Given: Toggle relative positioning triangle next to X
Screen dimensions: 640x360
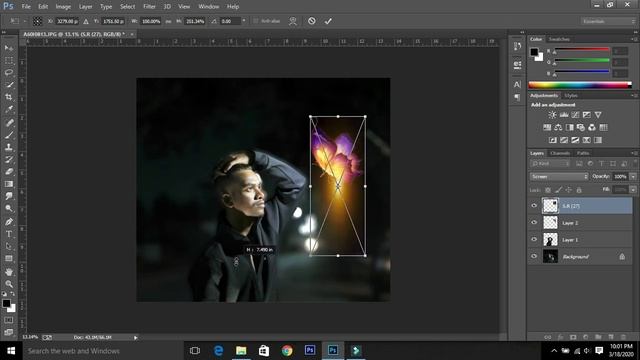Looking at the screenshot, I should [86, 21].
